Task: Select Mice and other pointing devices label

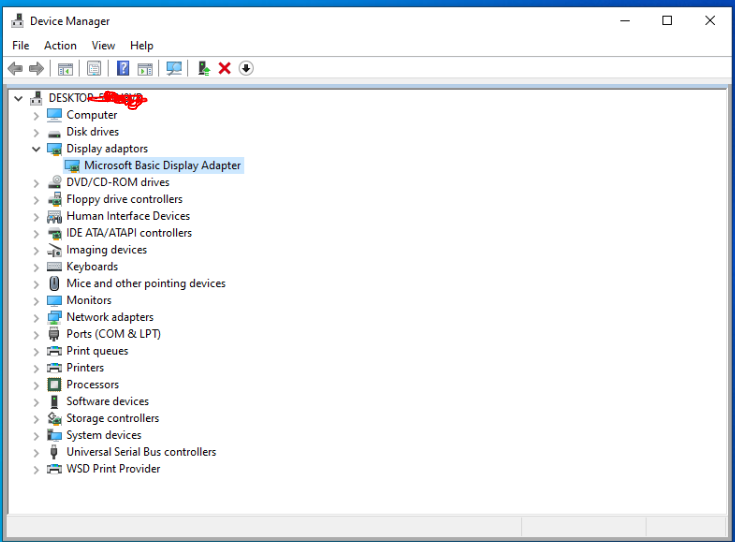Action: point(146,283)
